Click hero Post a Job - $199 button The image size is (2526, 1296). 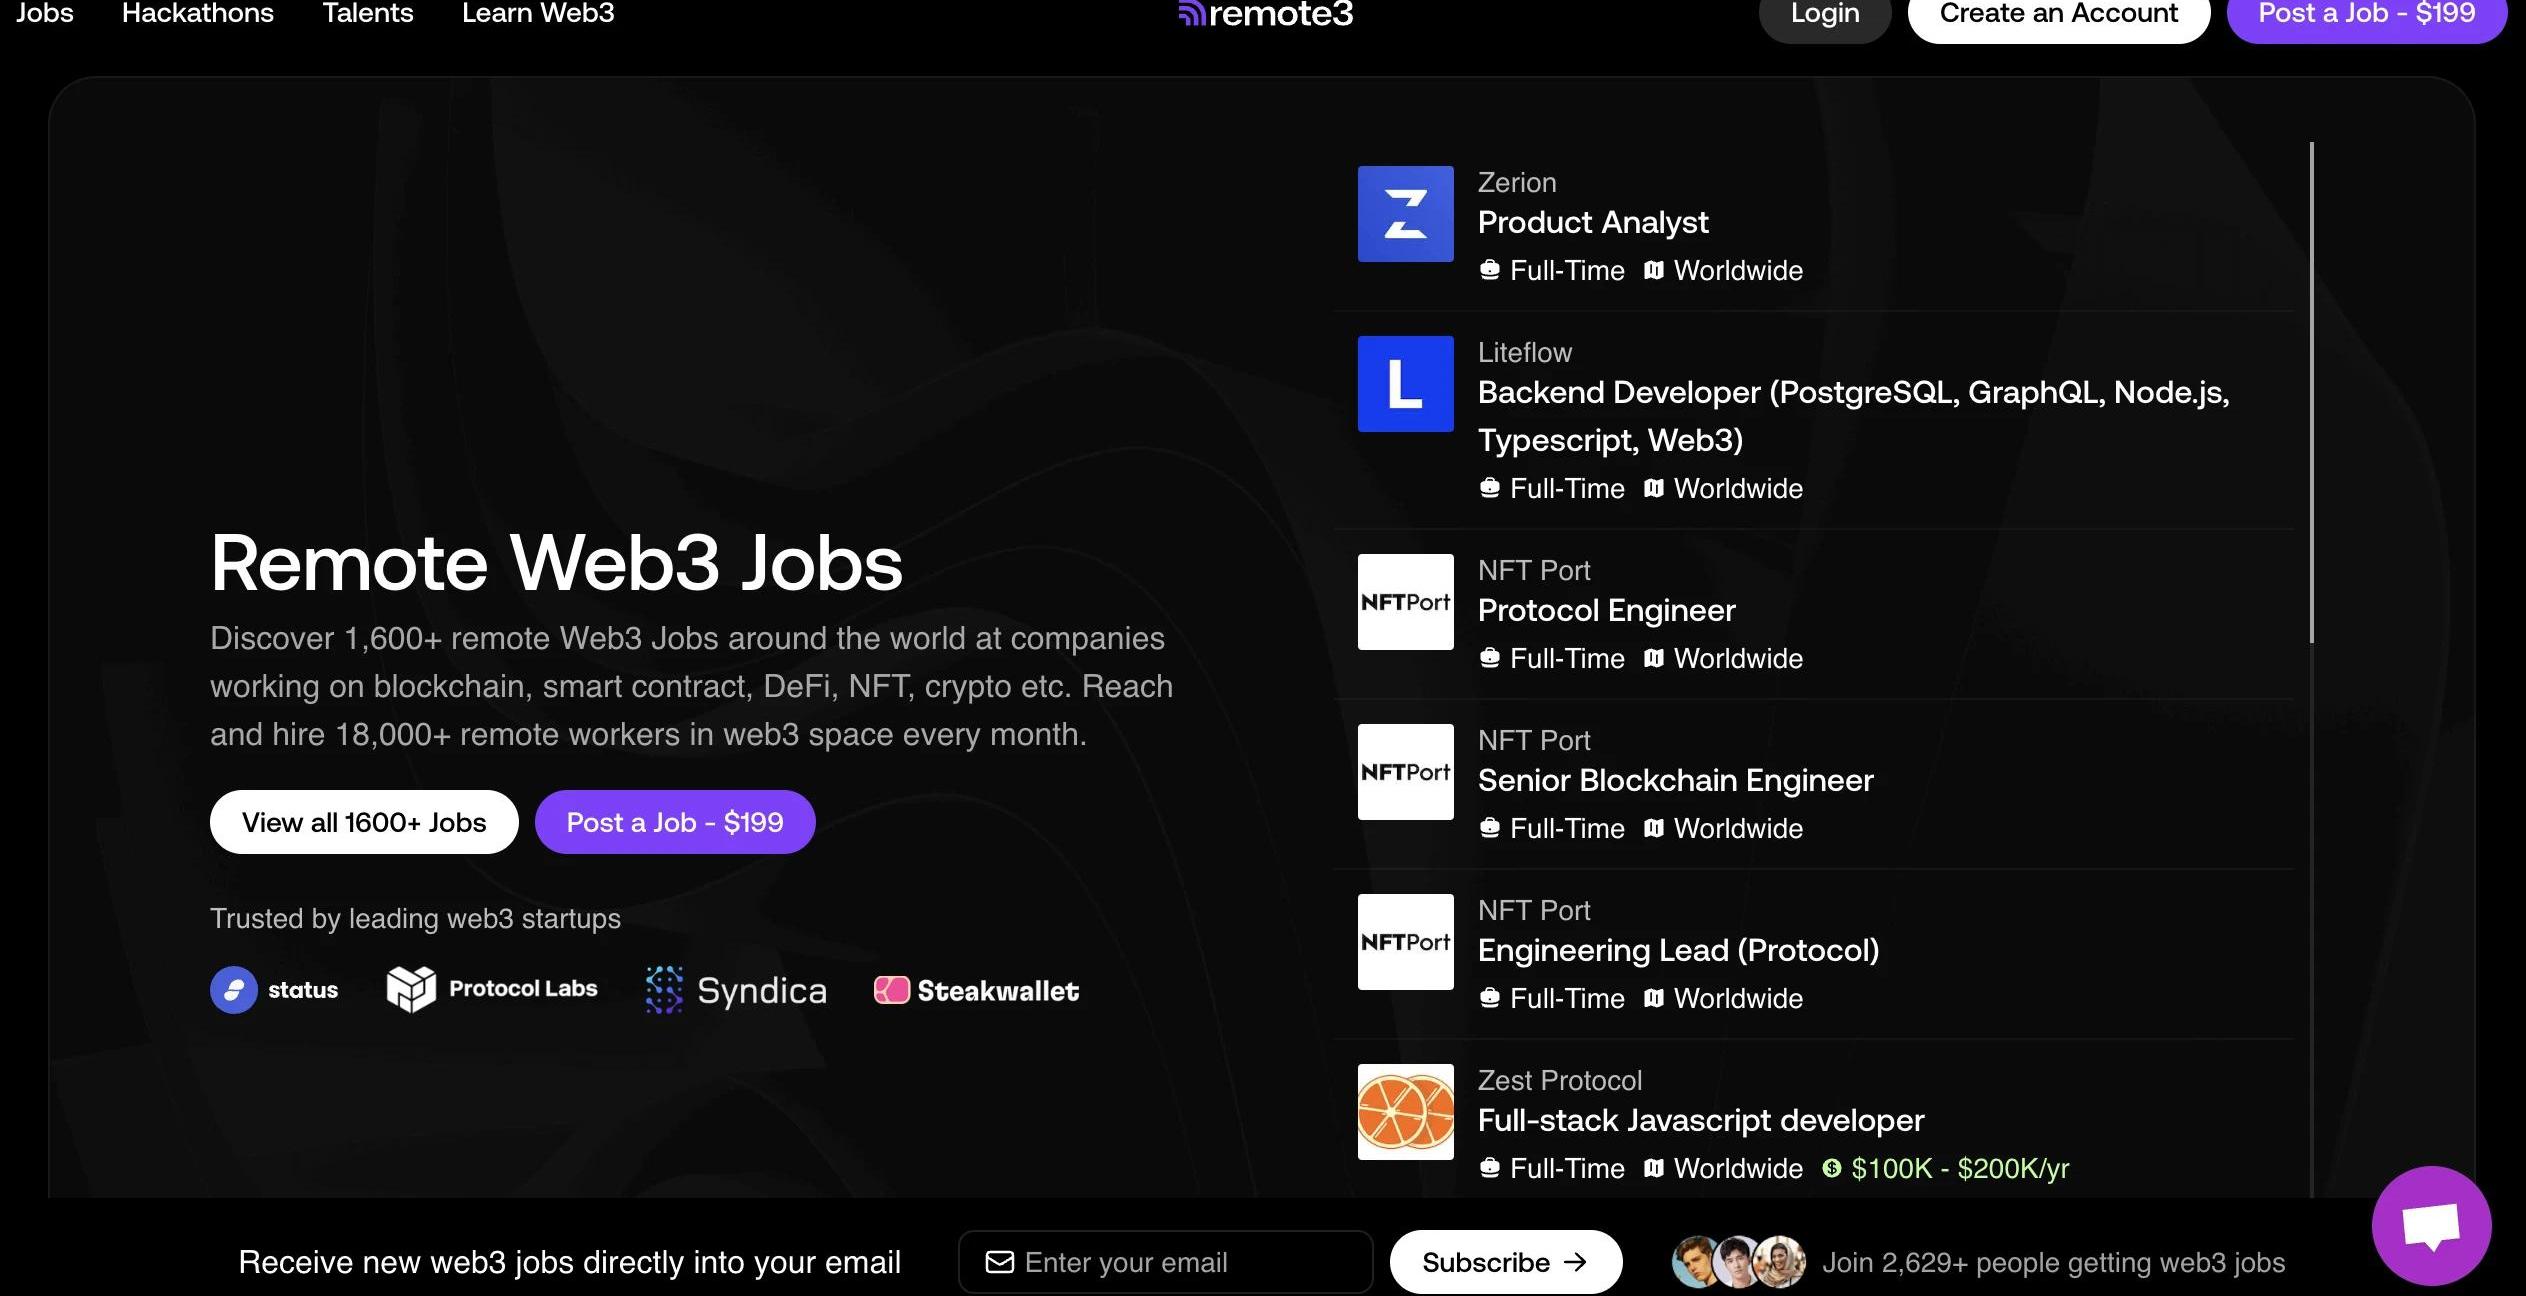pyautogui.click(x=675, y=822)
